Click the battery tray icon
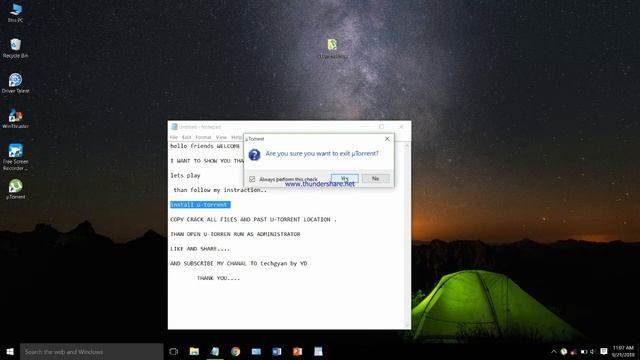The image size is (640, 360). (x=584, y=351)
